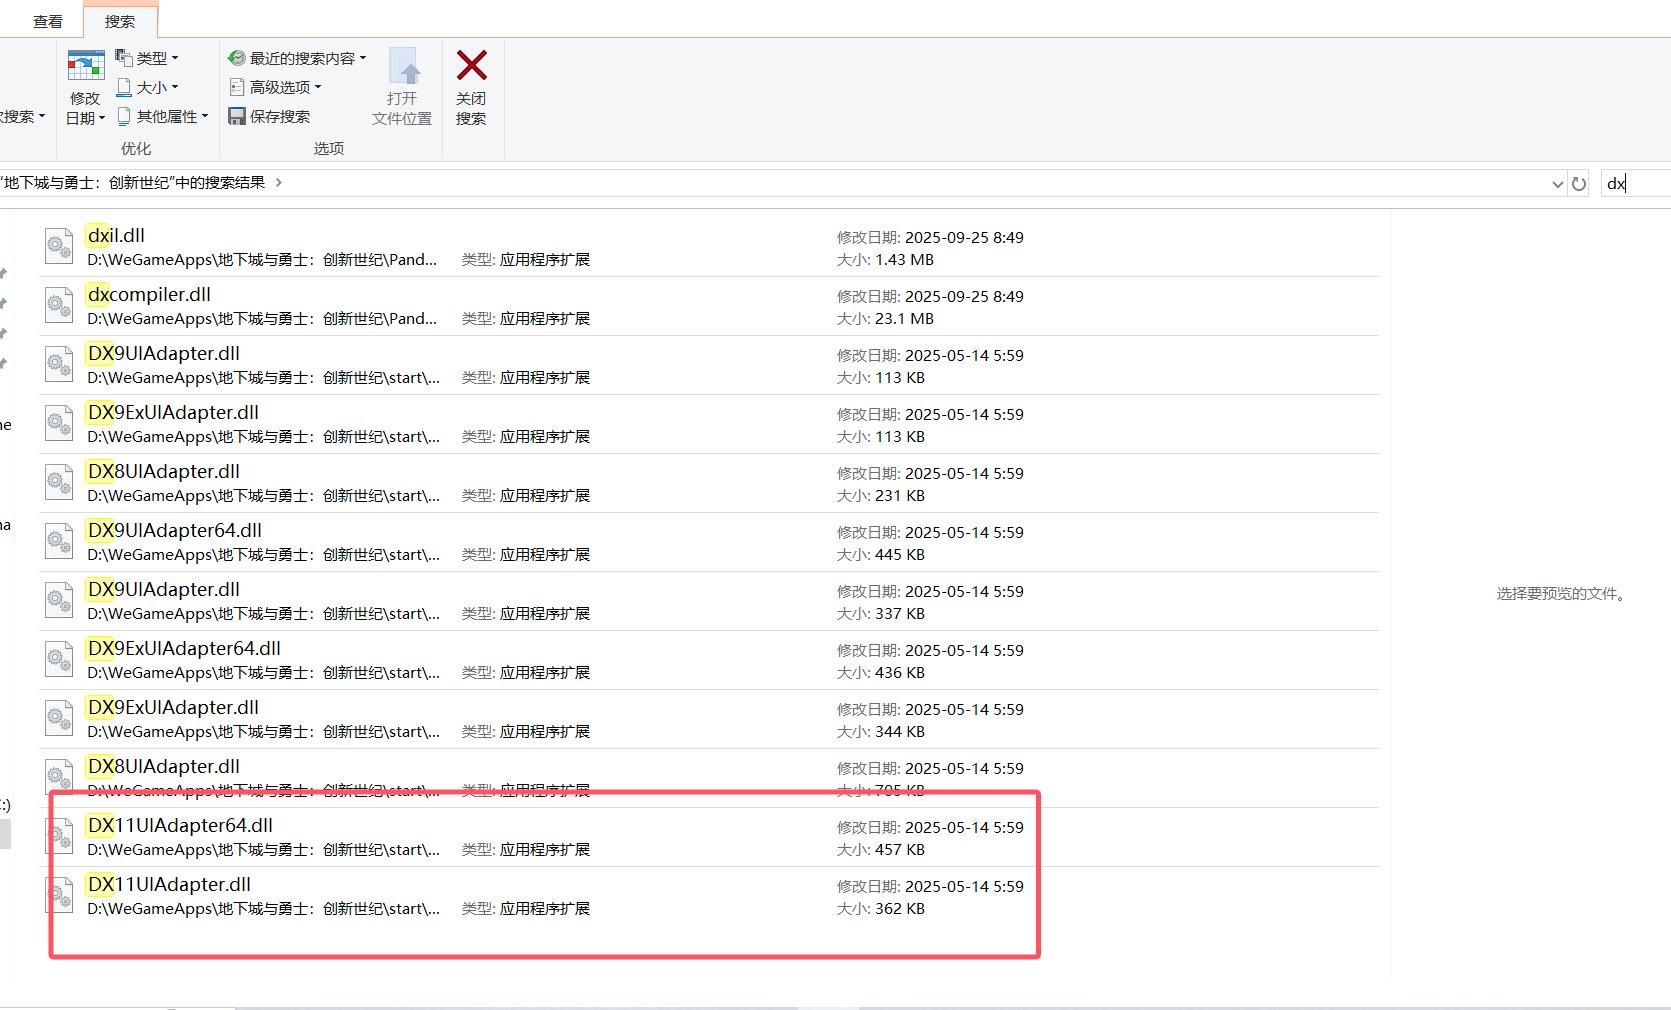Viewport: 1671px width, 1010px height.
Task: Click inside the search box containing dx
Action: click(1630, 183)
